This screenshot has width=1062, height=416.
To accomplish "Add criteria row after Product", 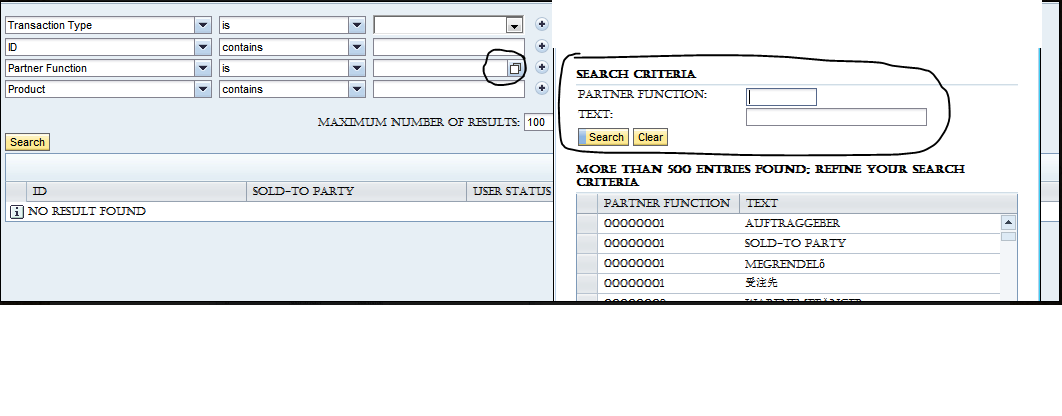I will 542,88.
